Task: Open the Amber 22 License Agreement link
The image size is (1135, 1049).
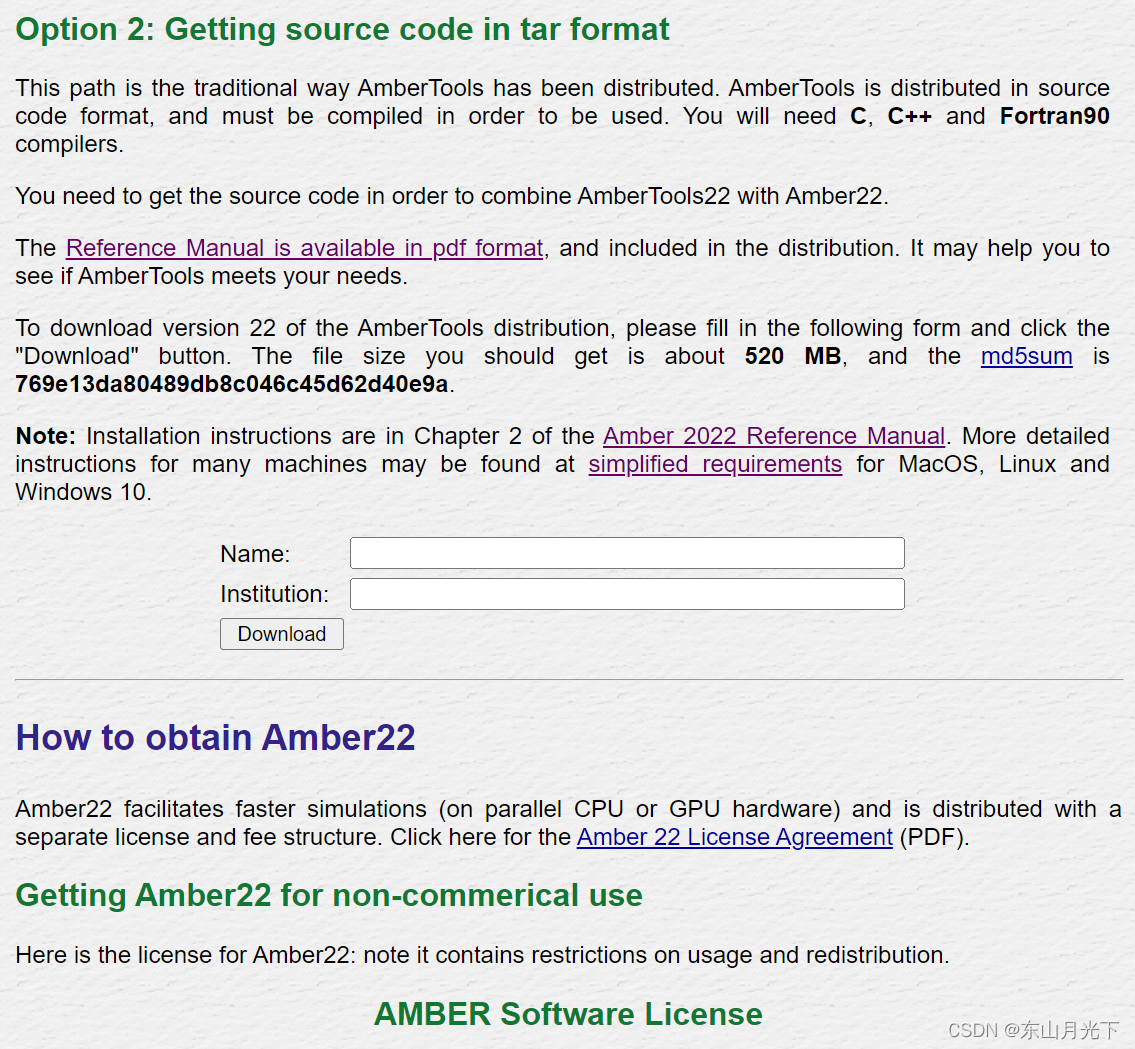Action: 735,837
